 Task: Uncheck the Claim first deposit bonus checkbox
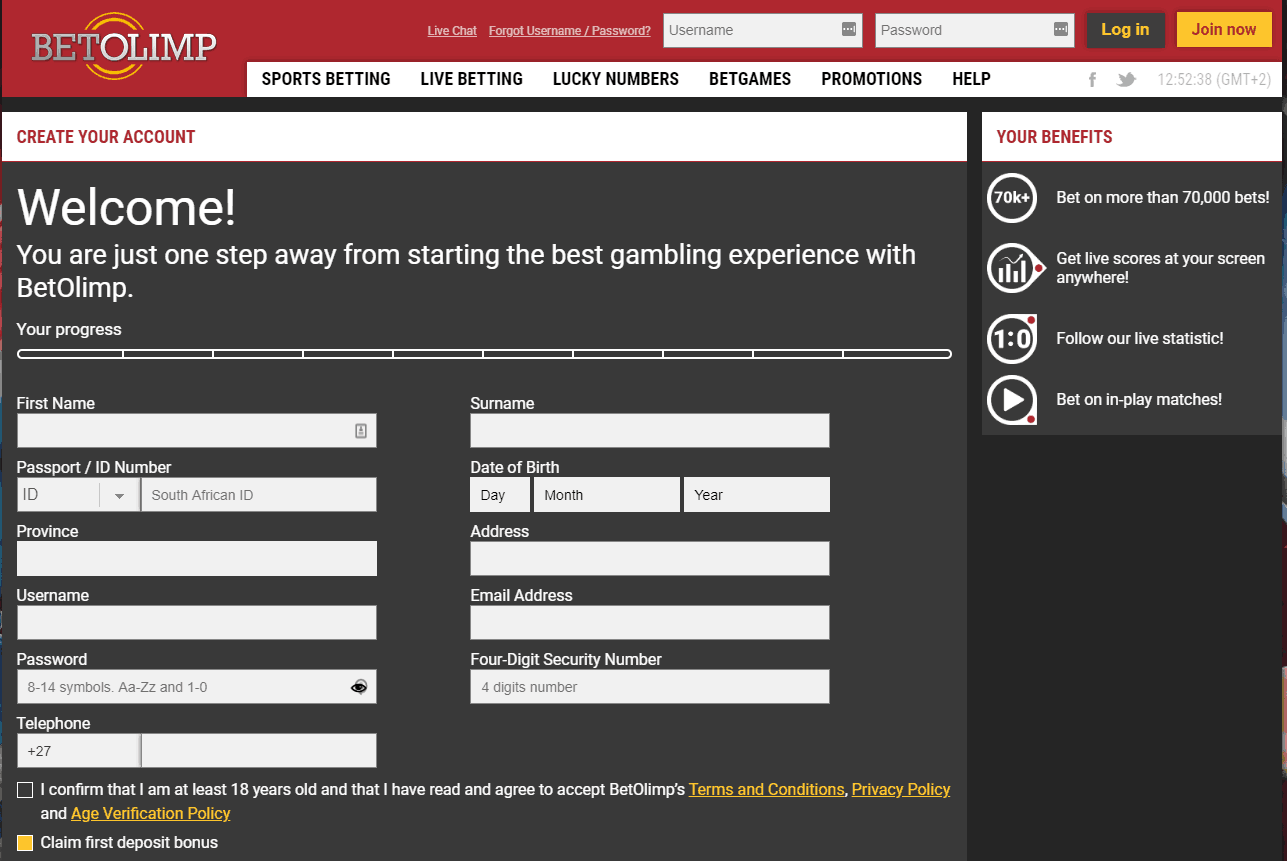coord(25,843)
